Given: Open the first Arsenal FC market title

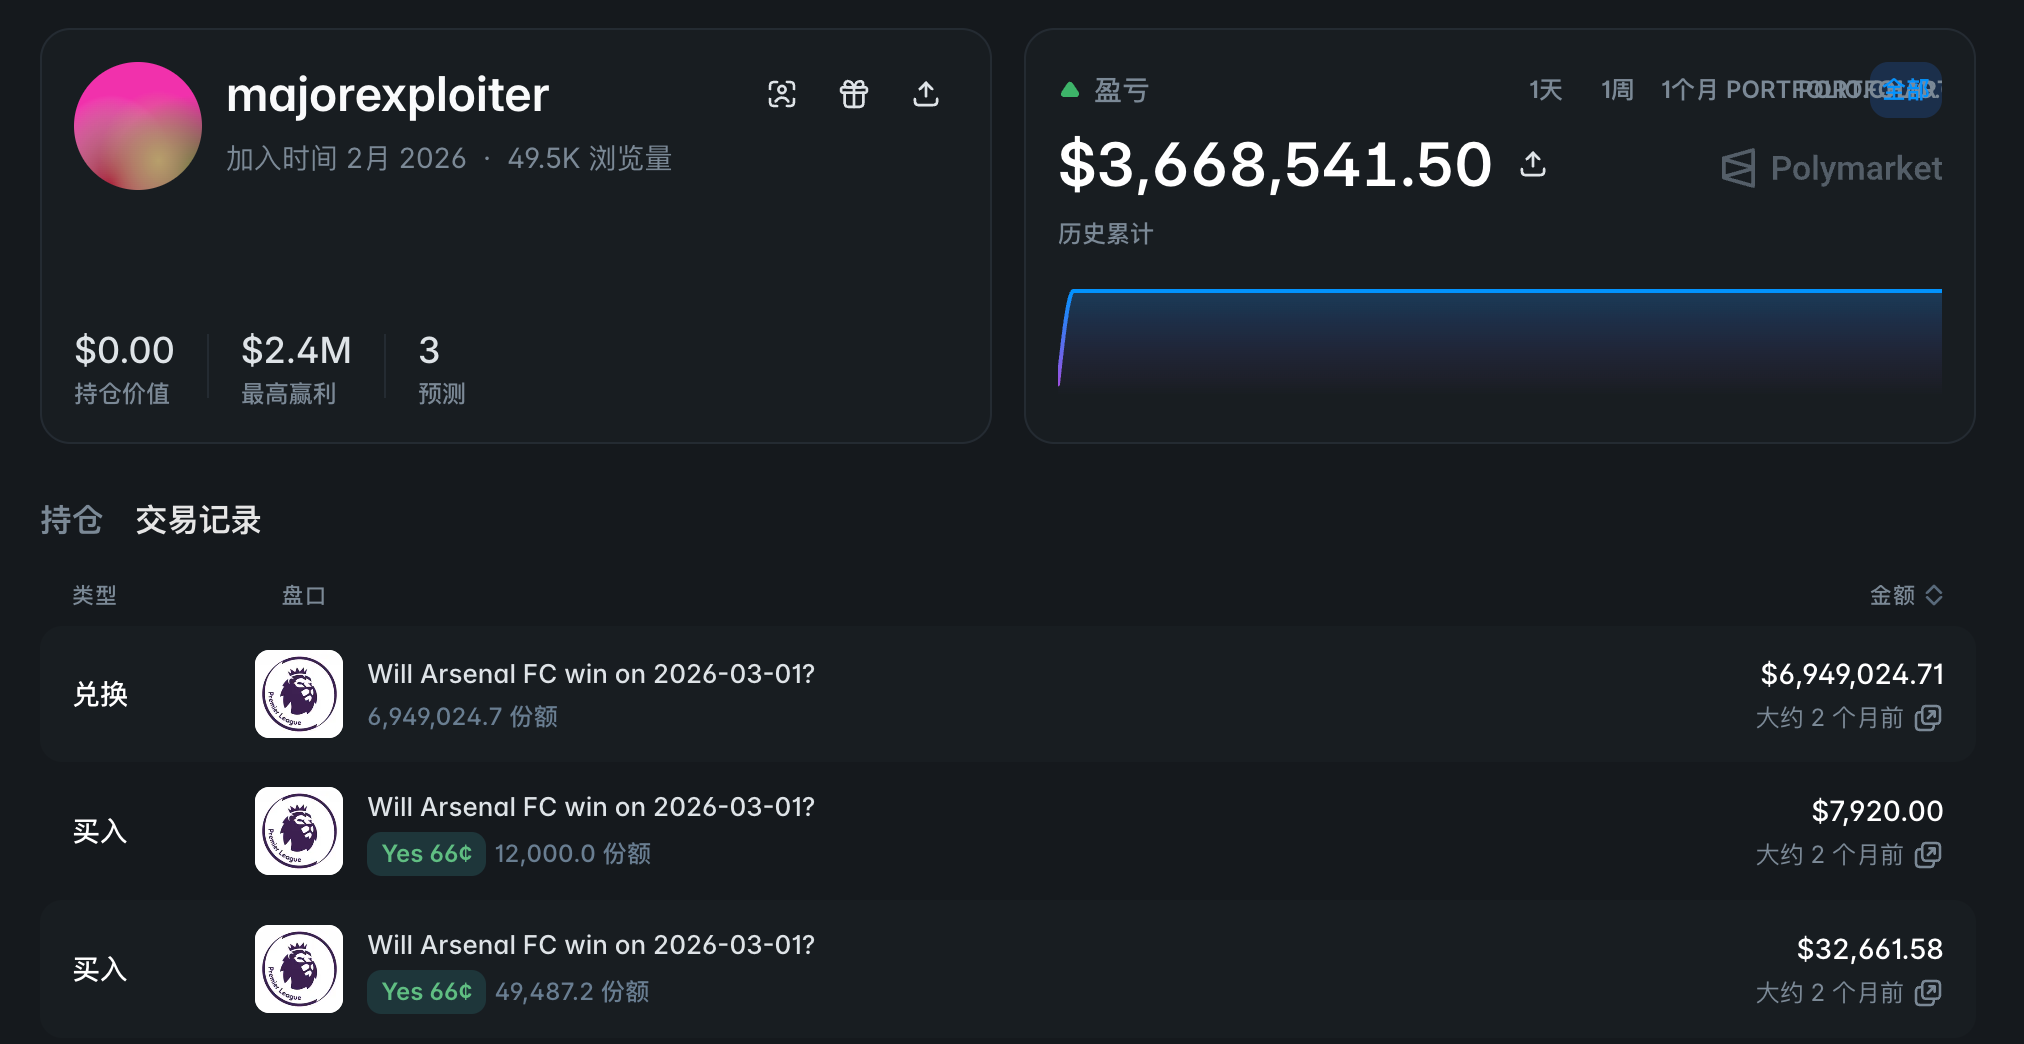Looking at the screenshot, I should coord(591,674).
